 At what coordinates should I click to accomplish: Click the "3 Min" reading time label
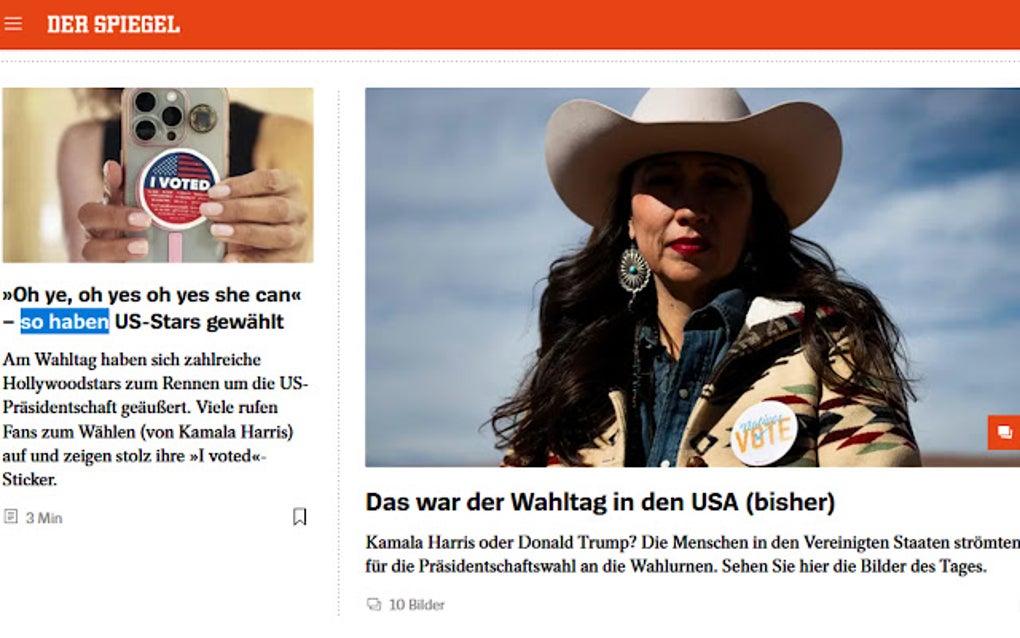coord(44,518)
